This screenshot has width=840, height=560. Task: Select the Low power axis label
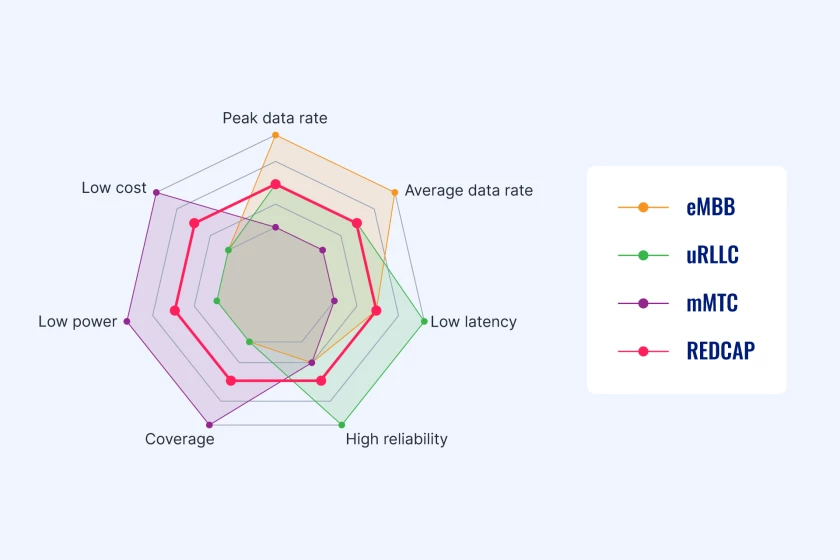(x=78, y=322)
